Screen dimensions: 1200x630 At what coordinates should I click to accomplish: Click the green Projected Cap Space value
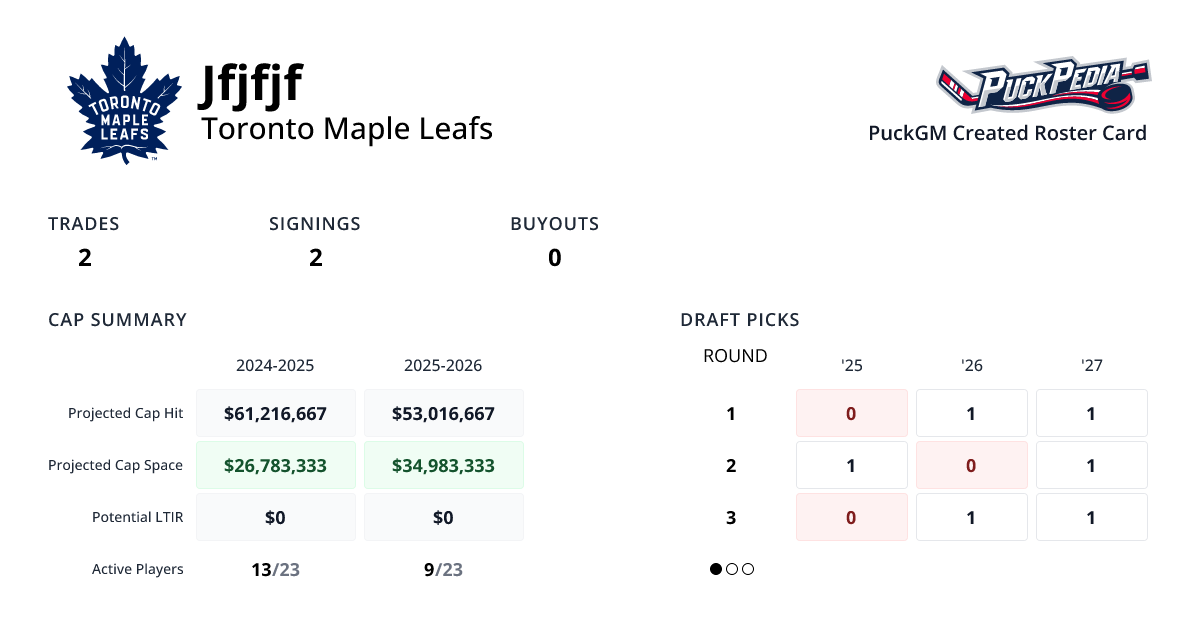[276, 465]
